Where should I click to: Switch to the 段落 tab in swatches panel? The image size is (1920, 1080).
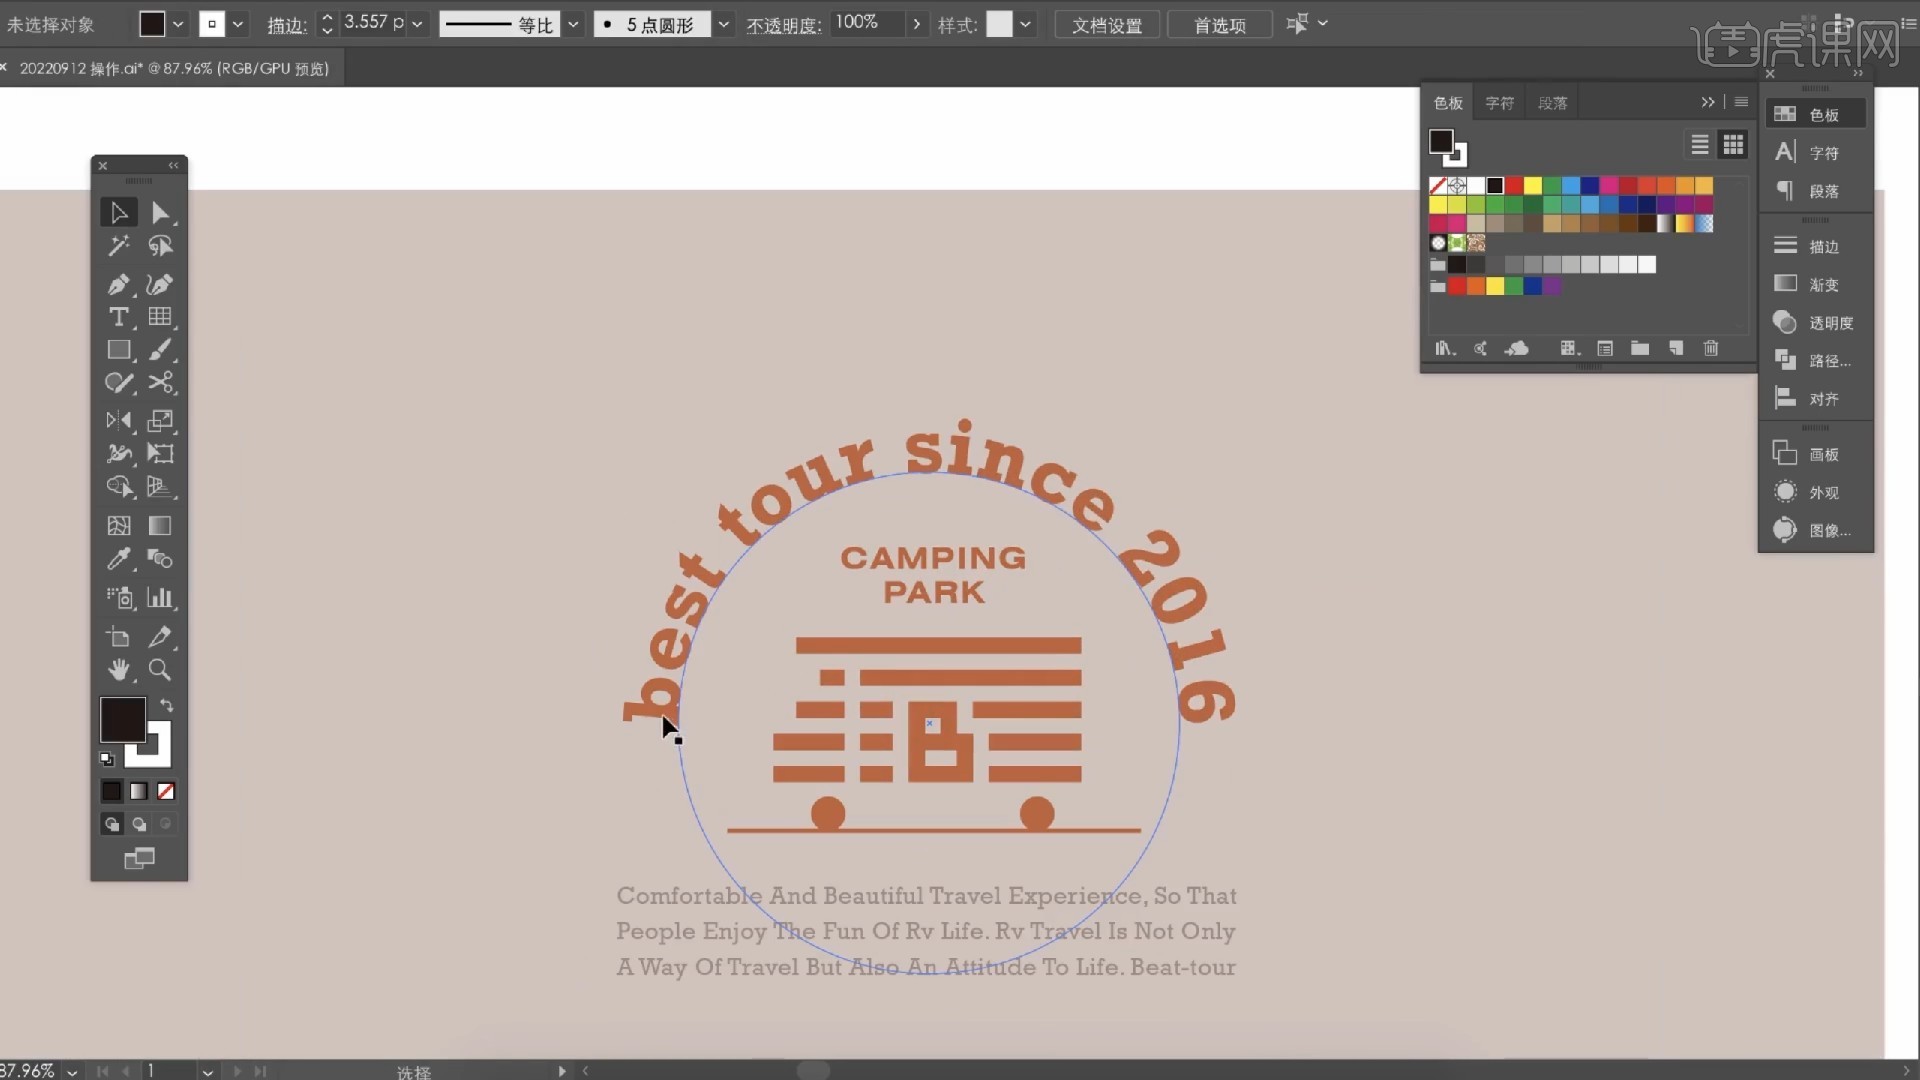[1552, 103]
